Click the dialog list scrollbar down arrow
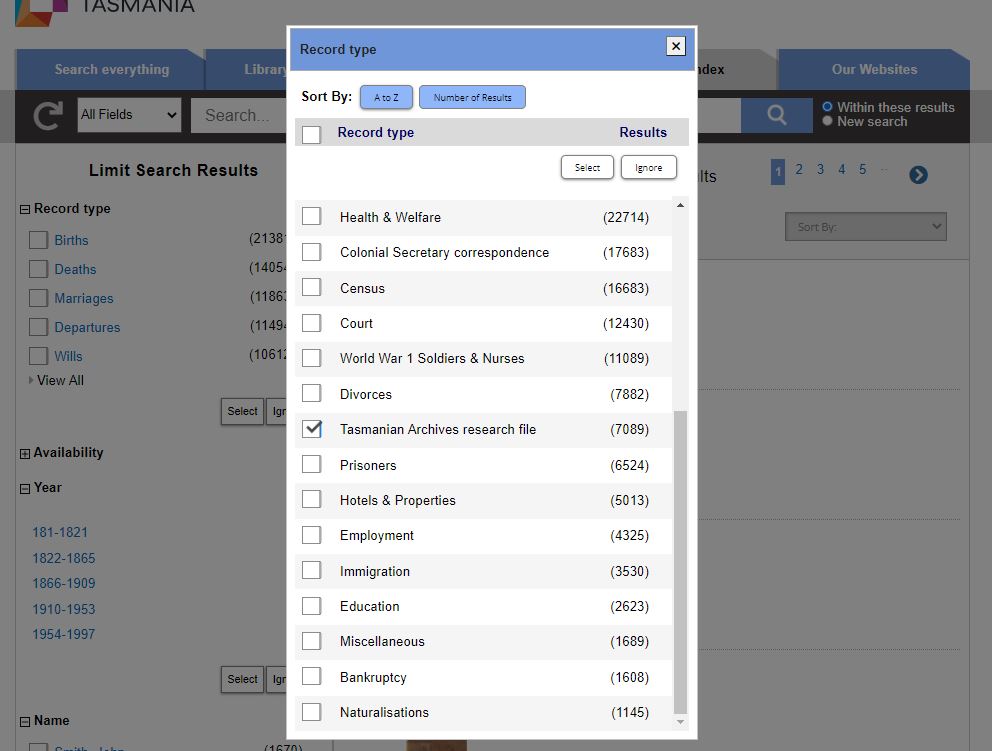The height and width of the screenshot is (751, 992). (681, 721)
